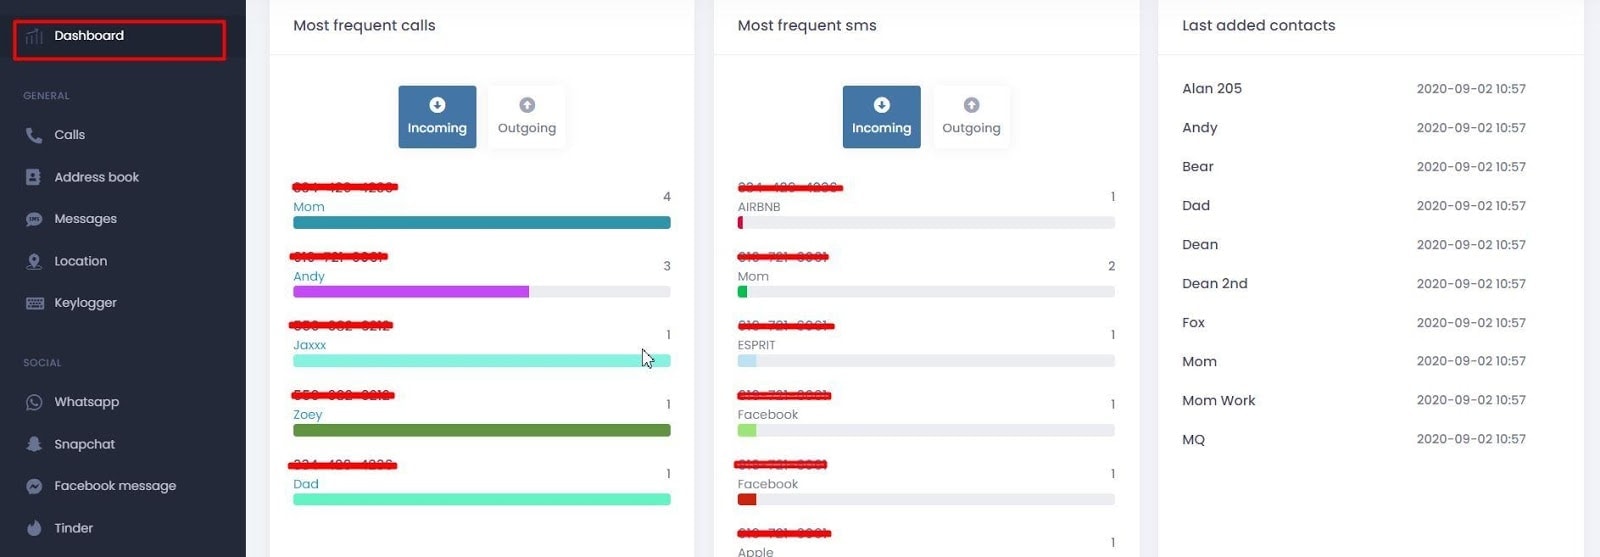Screen dimensions: 1600x557
Task: Select Incoming tab in Most frequent sms
Action: pos(881,117)
